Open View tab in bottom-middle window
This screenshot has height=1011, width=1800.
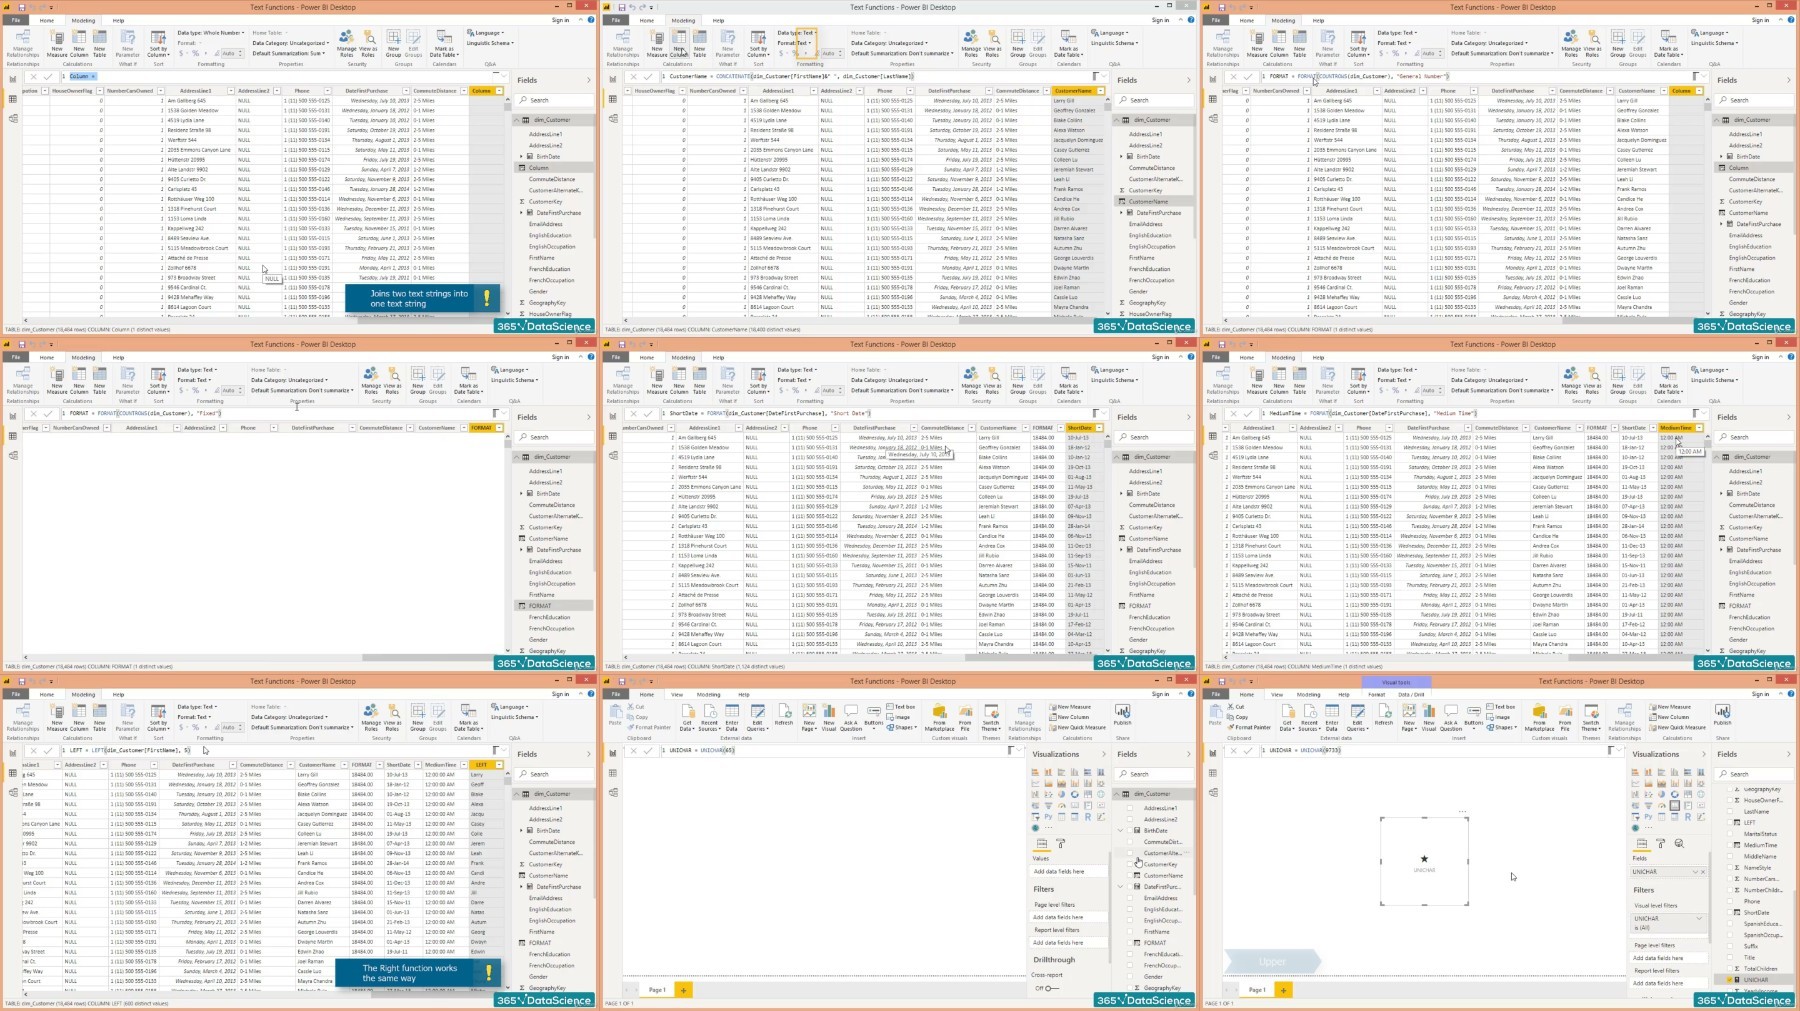click(677, 694)
